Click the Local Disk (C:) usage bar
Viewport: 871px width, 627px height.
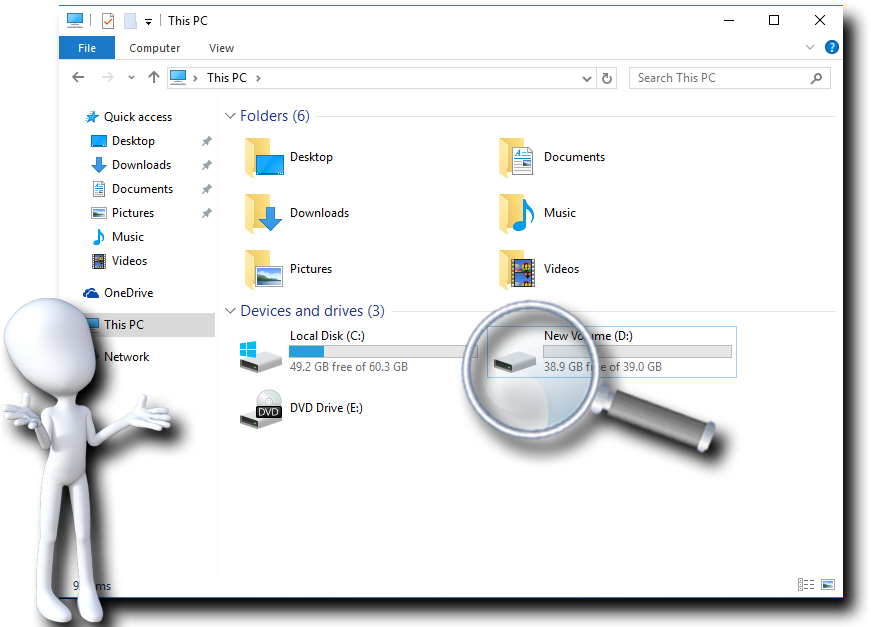380,352
